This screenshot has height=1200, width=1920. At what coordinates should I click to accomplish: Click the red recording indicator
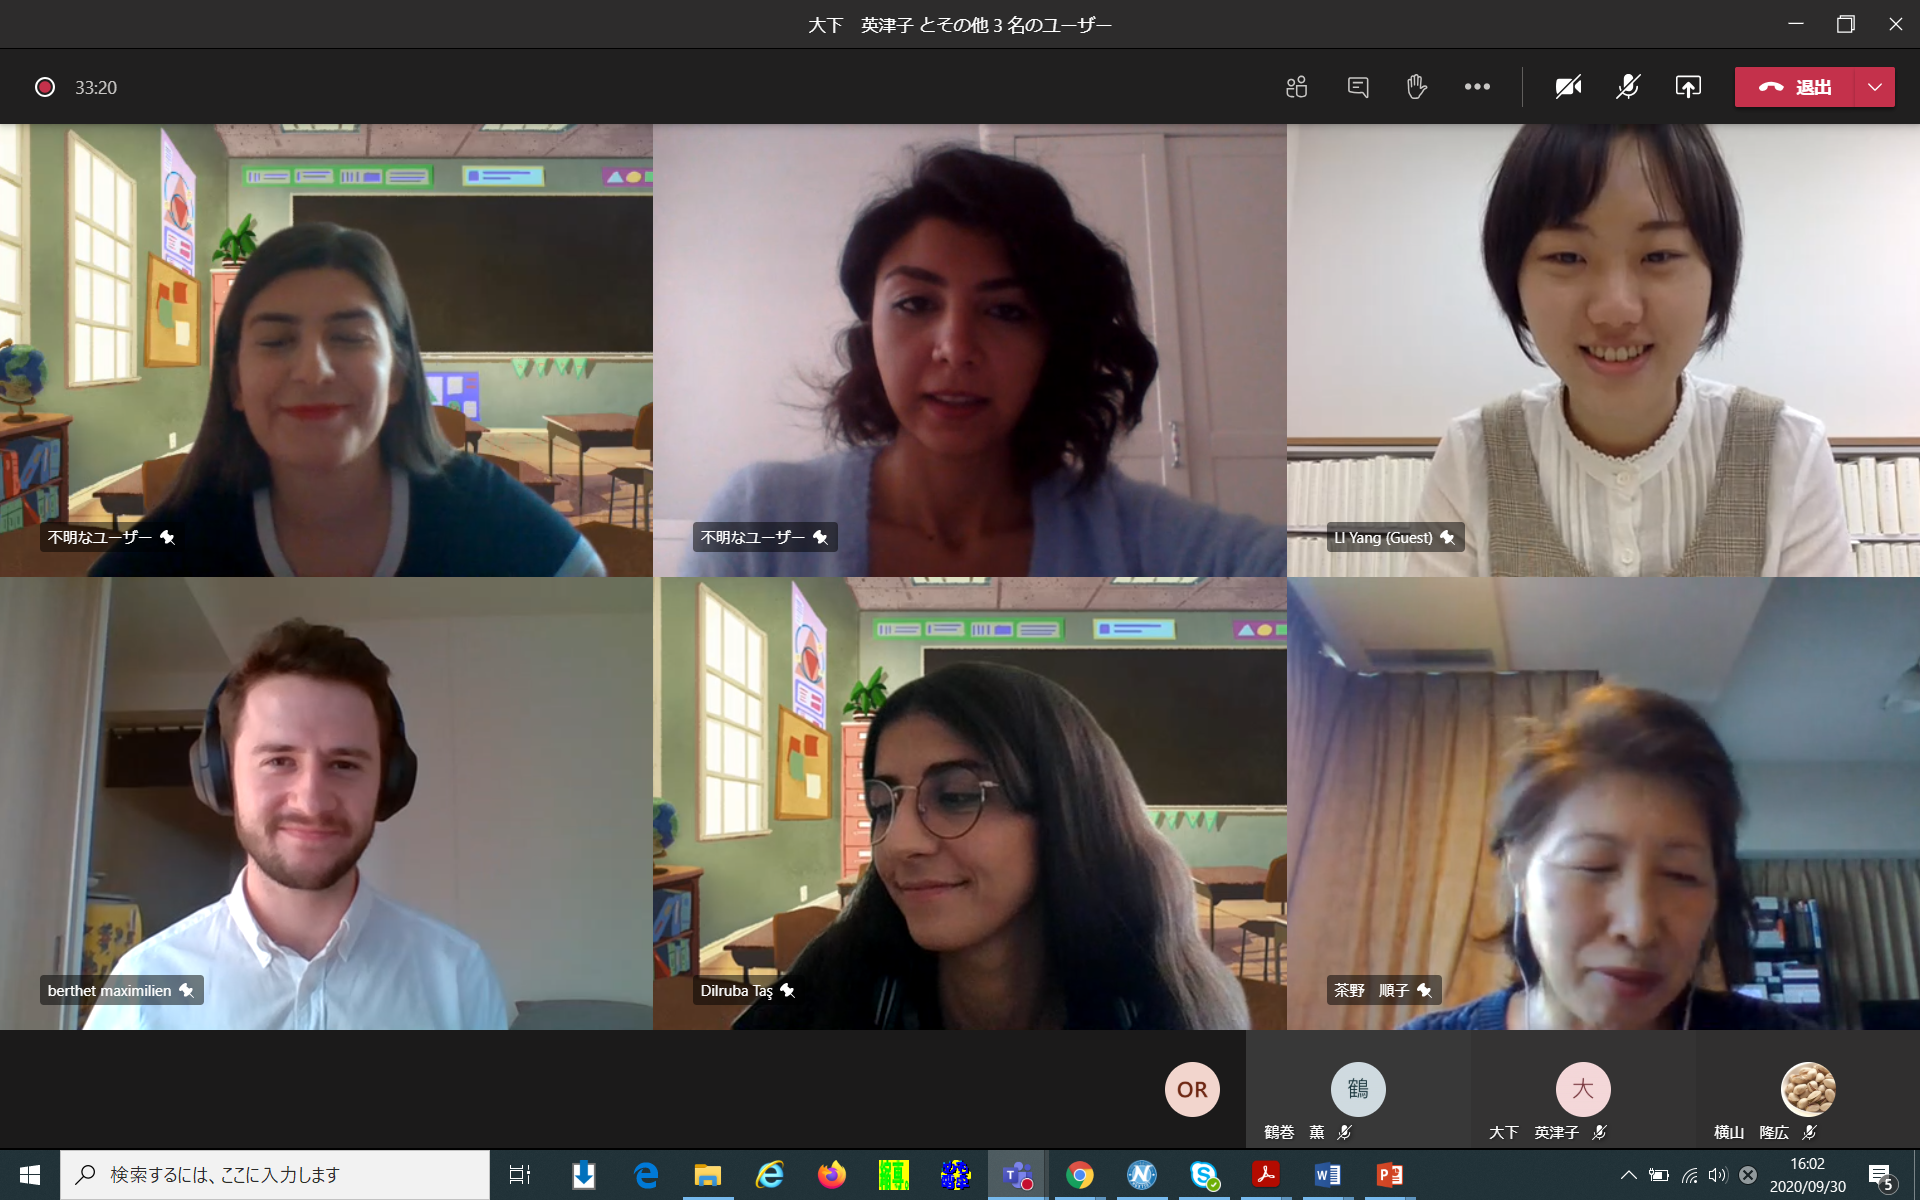45,87
